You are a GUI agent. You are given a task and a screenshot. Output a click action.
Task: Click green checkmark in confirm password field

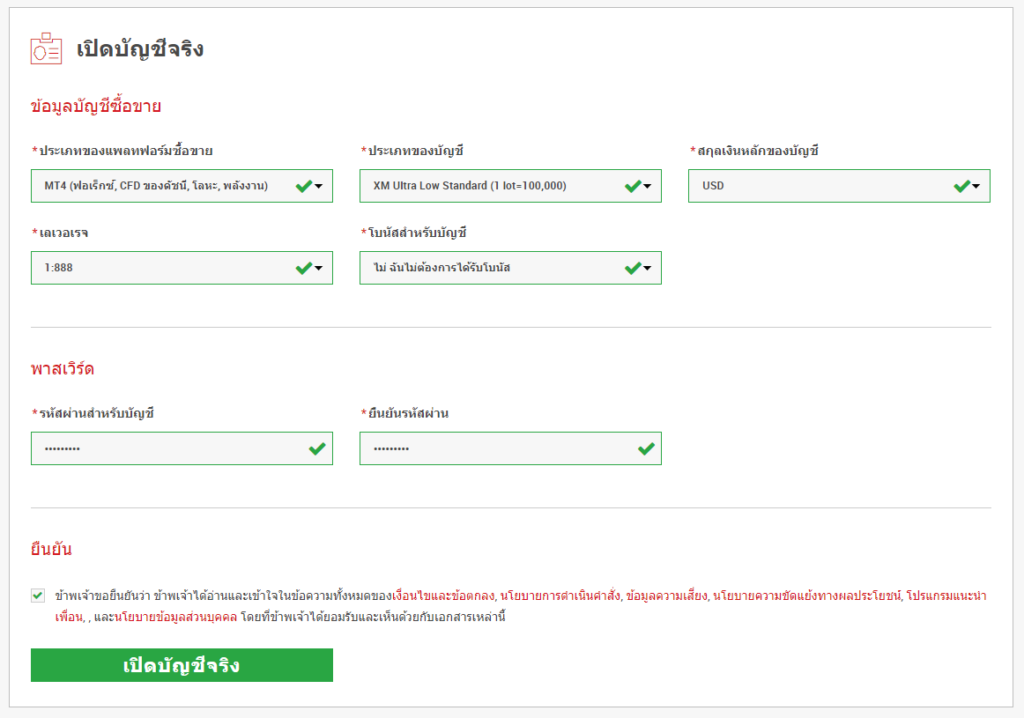pos(646,449)
